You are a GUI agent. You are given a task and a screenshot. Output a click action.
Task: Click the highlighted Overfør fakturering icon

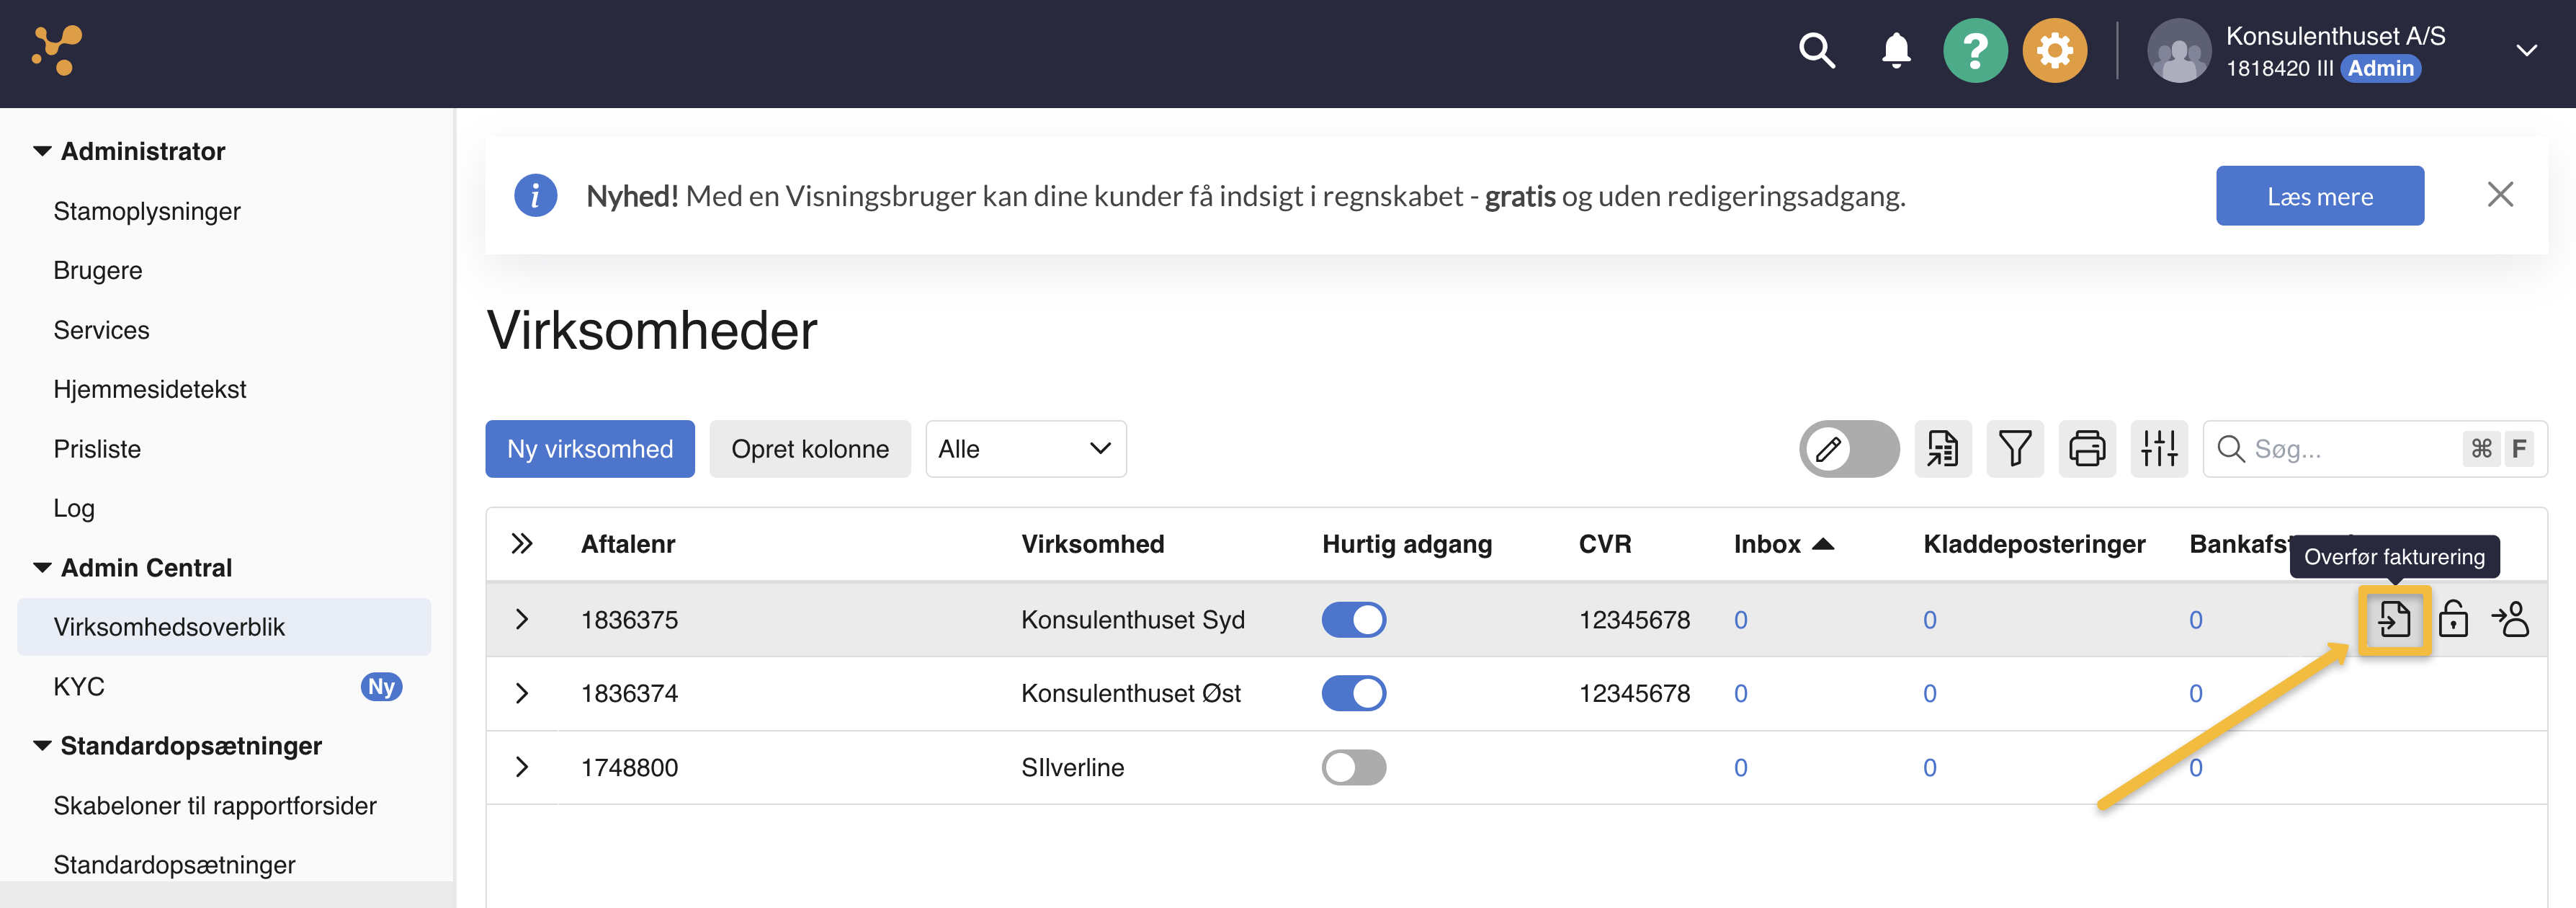tap(2397, 619)
